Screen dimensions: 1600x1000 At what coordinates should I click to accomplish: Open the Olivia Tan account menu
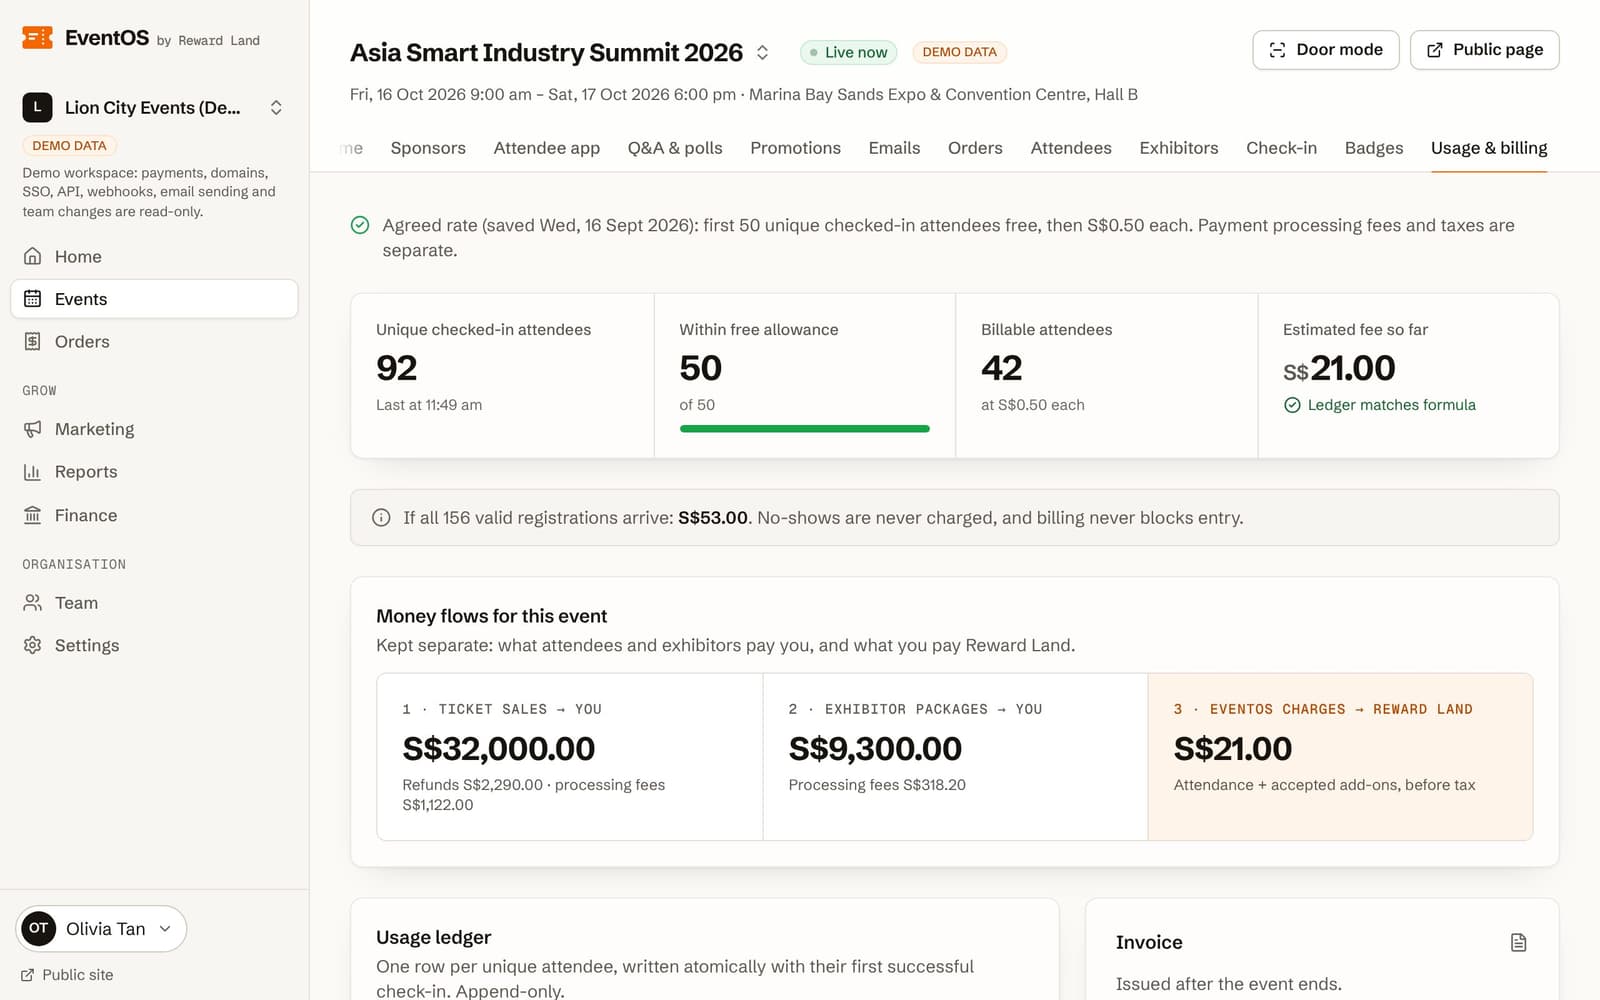click(101, 928)
